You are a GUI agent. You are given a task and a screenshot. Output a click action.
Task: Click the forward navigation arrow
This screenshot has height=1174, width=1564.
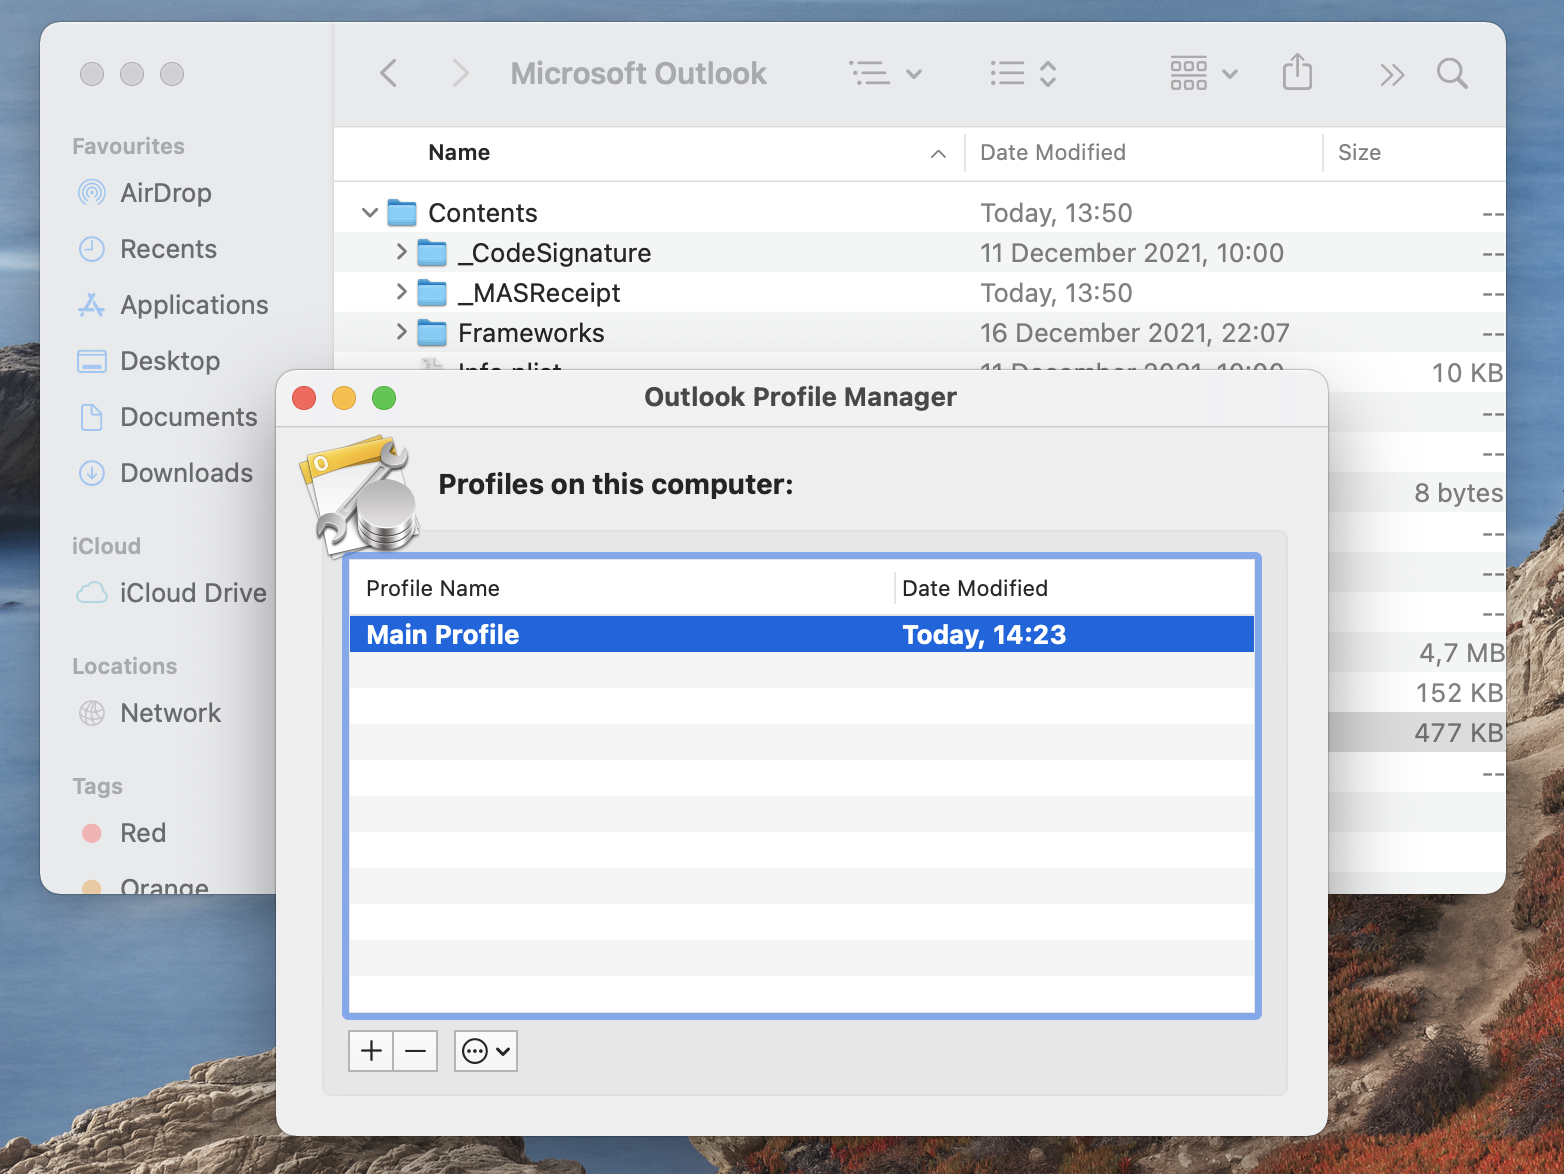(459, 73)
